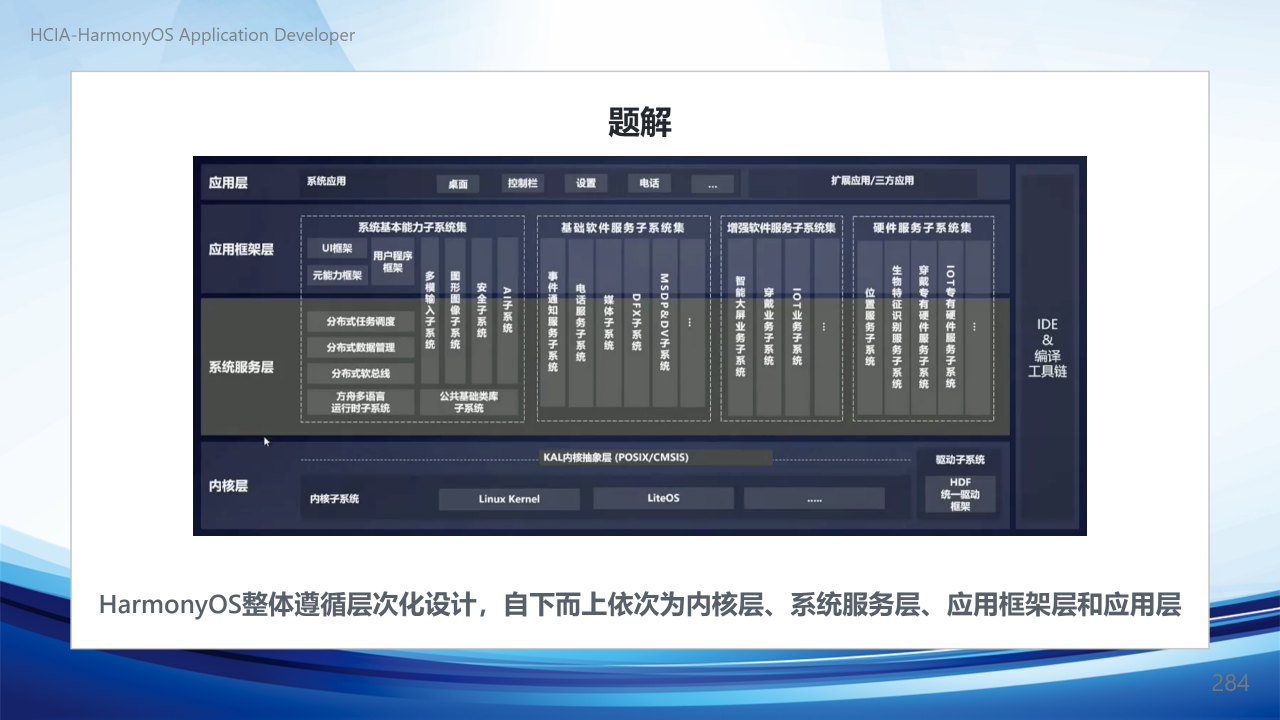Click the 用户程序框架 box
Screen dimensions: 1280x720
(x=393, y=262)
